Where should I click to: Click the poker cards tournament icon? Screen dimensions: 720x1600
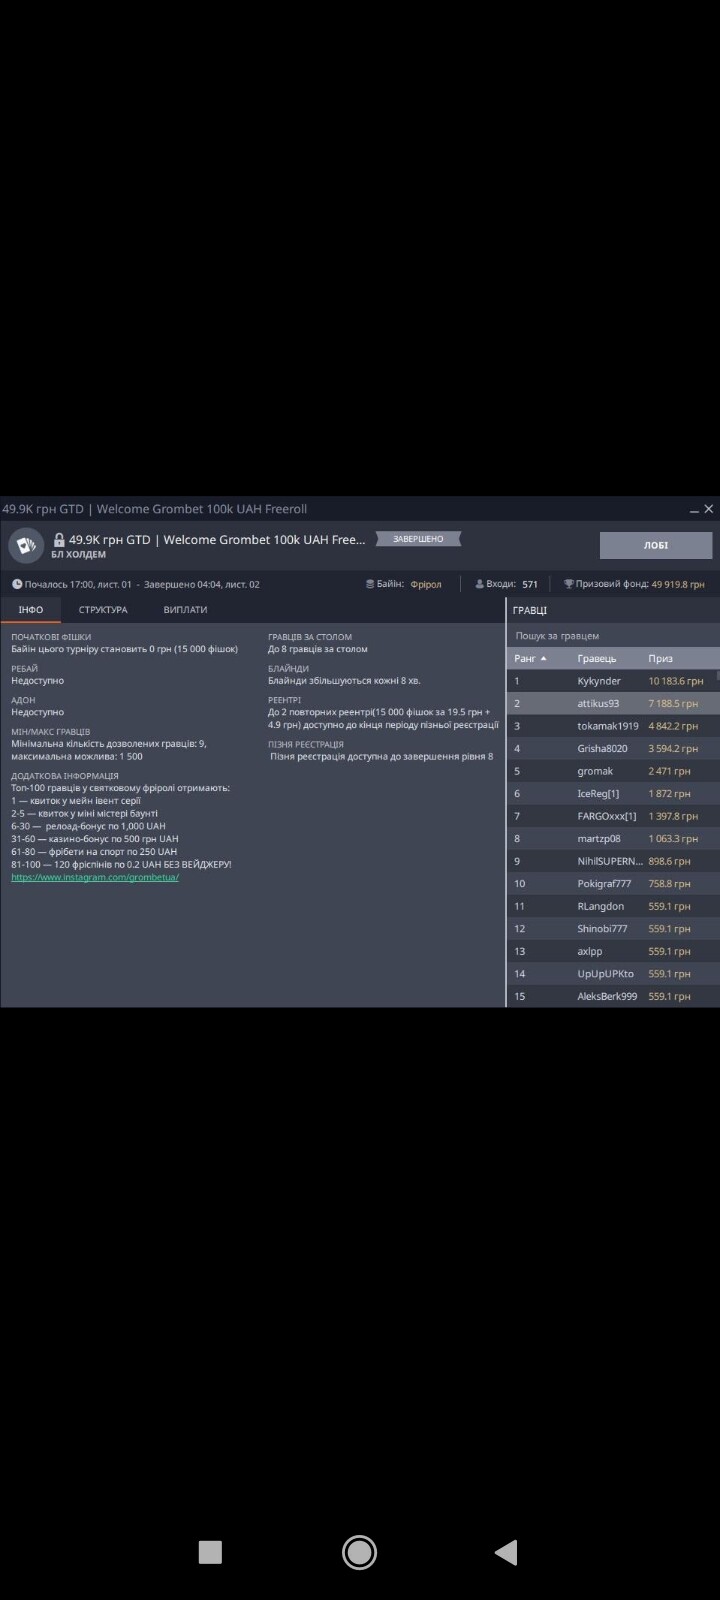26,546
